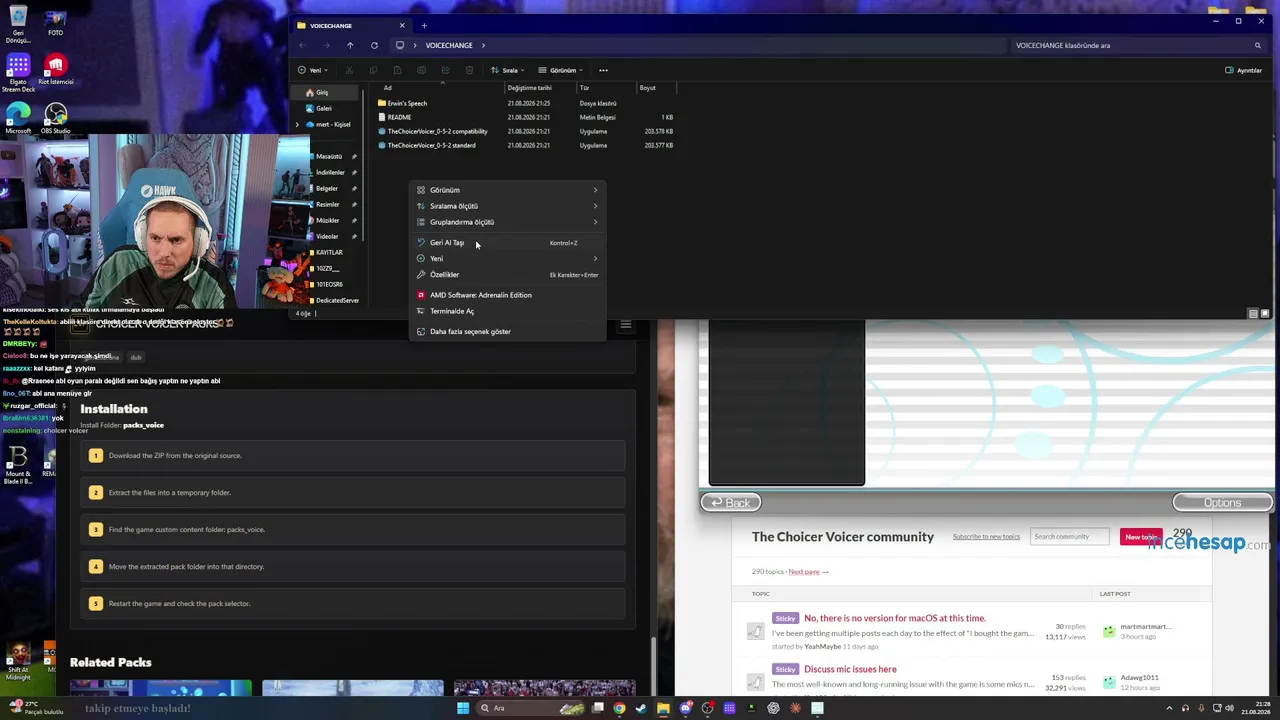Click the Back button in the game panel
This screenshot has width=1280, height=720.
[x=731, y=503]
